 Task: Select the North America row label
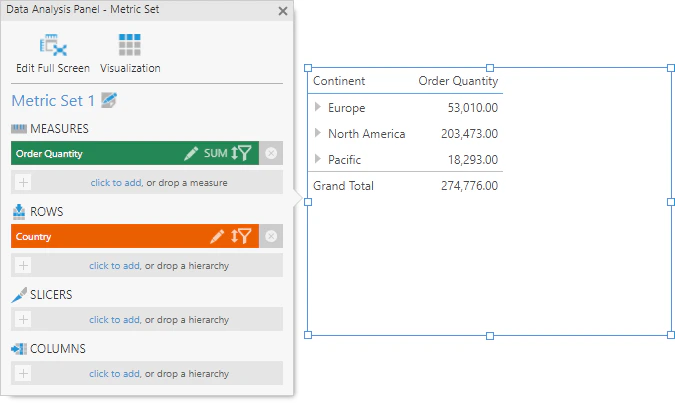coord(366,134)
